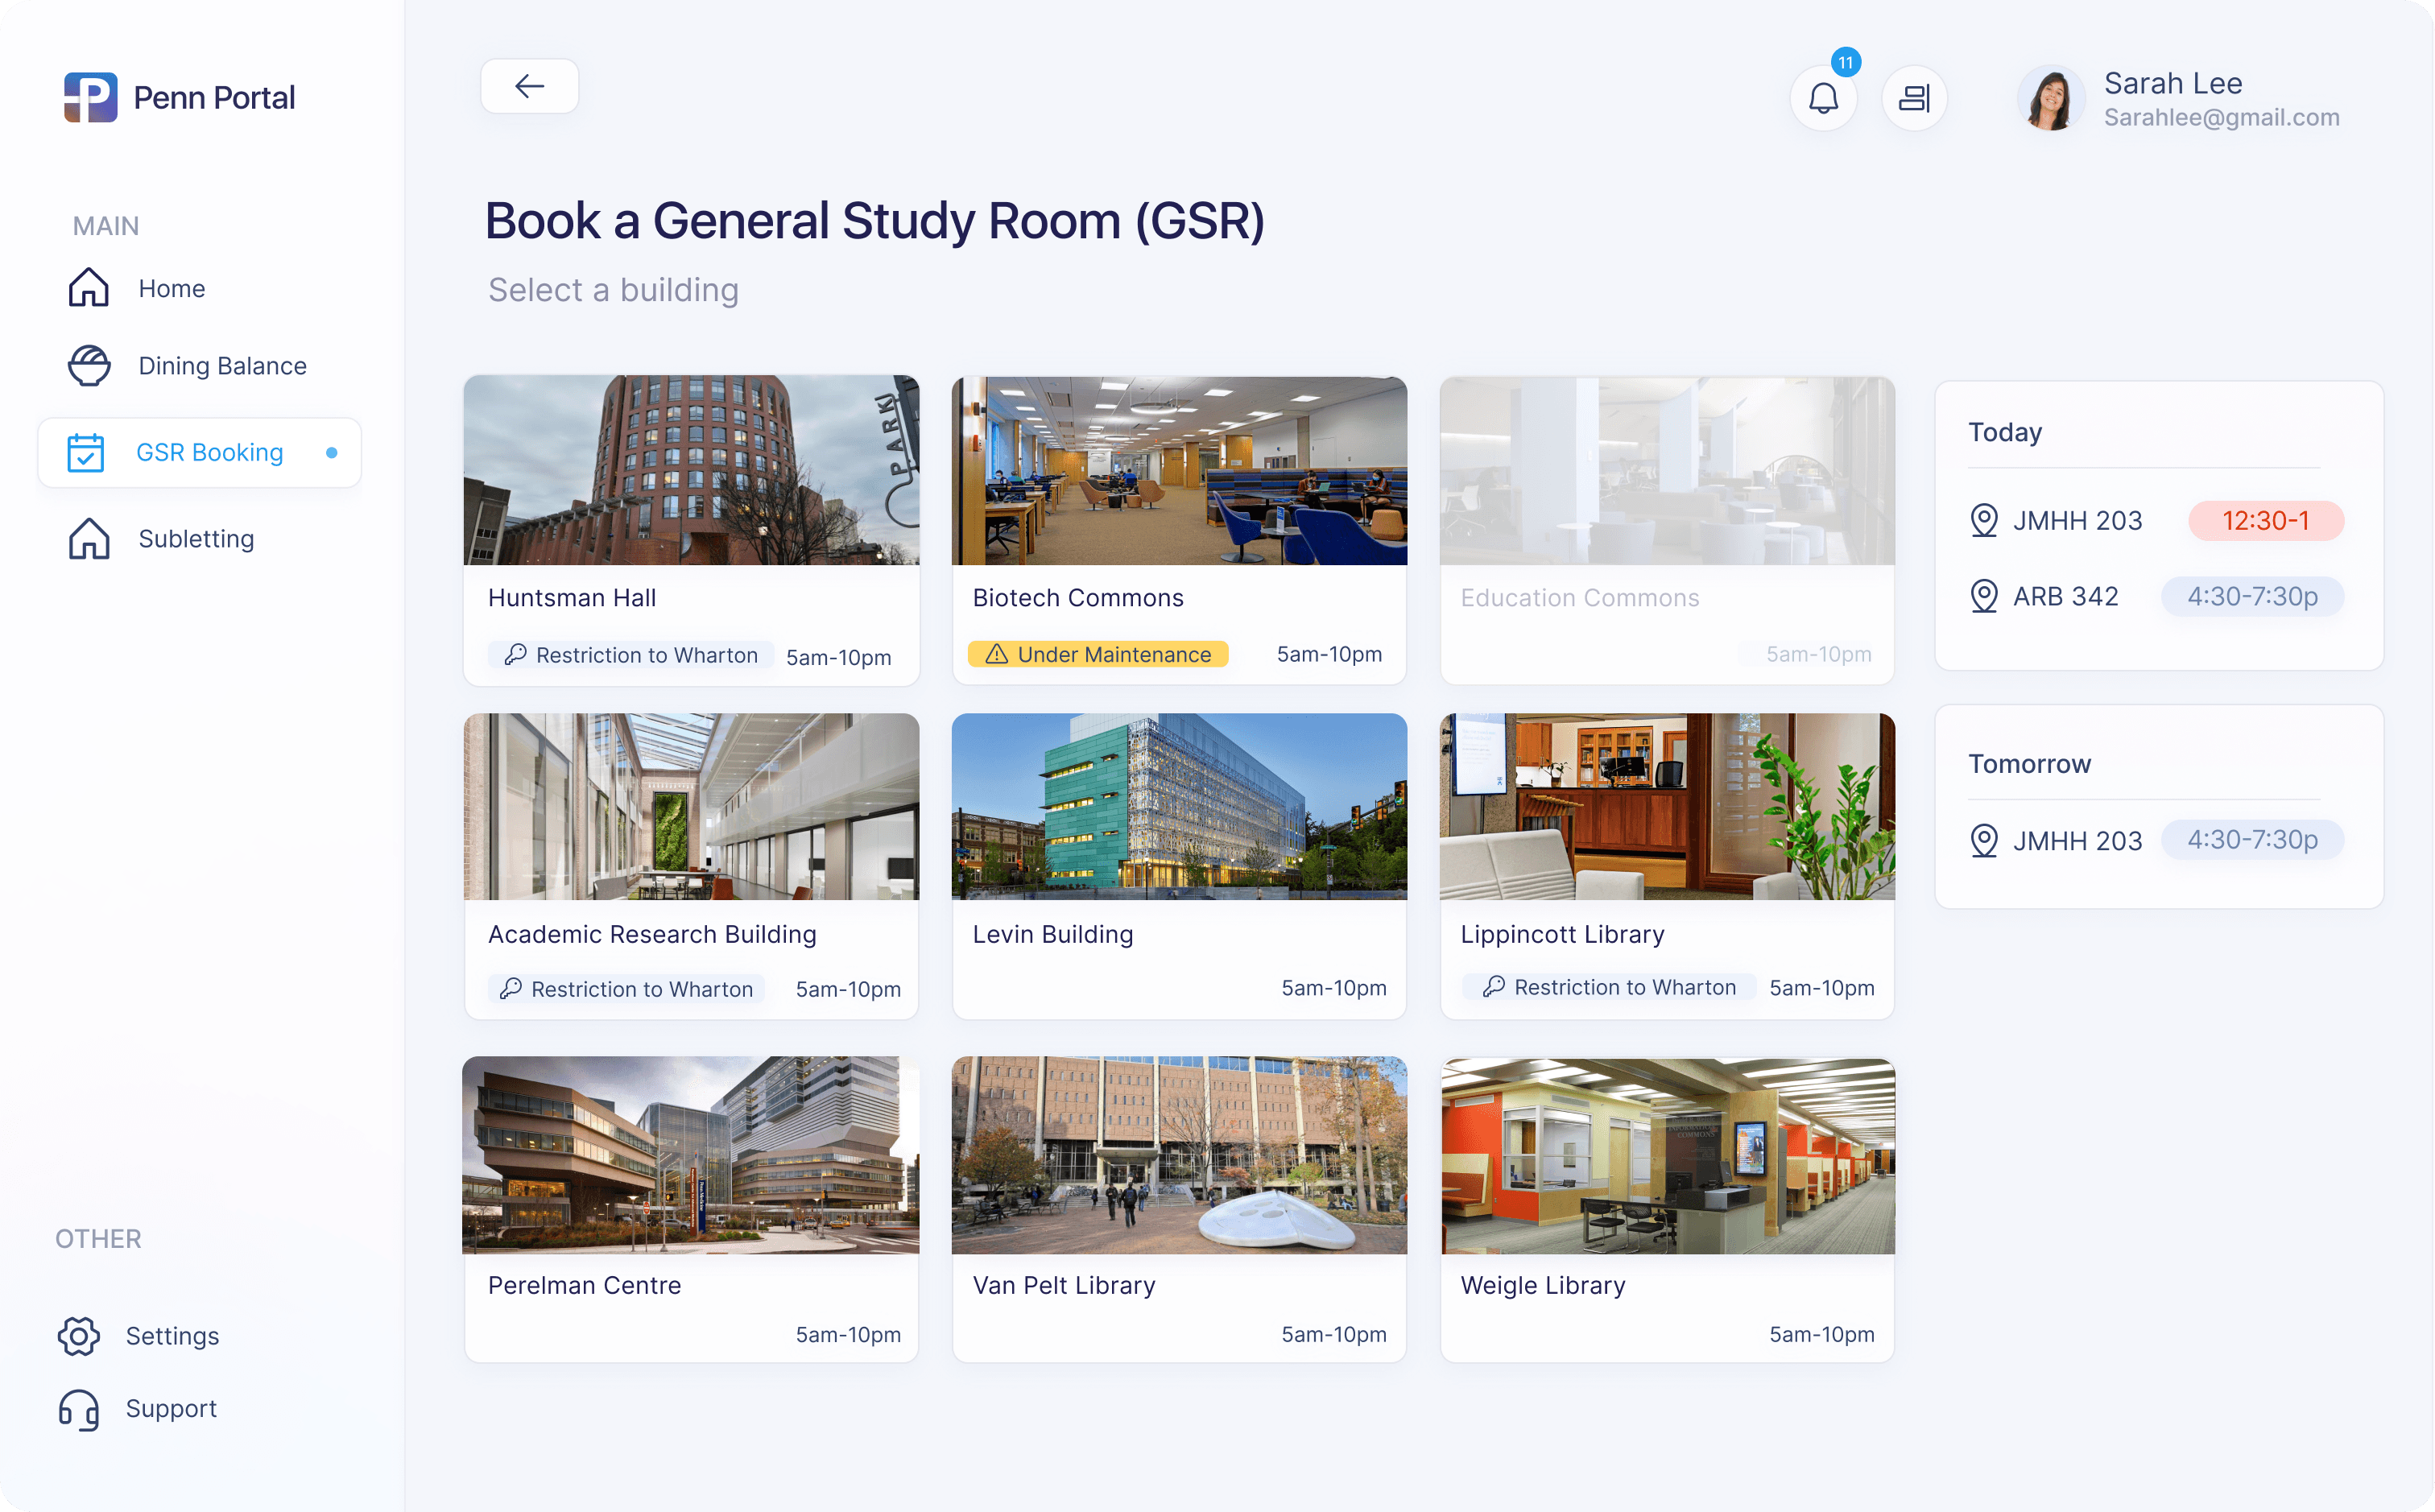
Task: Open Support in the sidebar
Action: [x=171, y=1408]
